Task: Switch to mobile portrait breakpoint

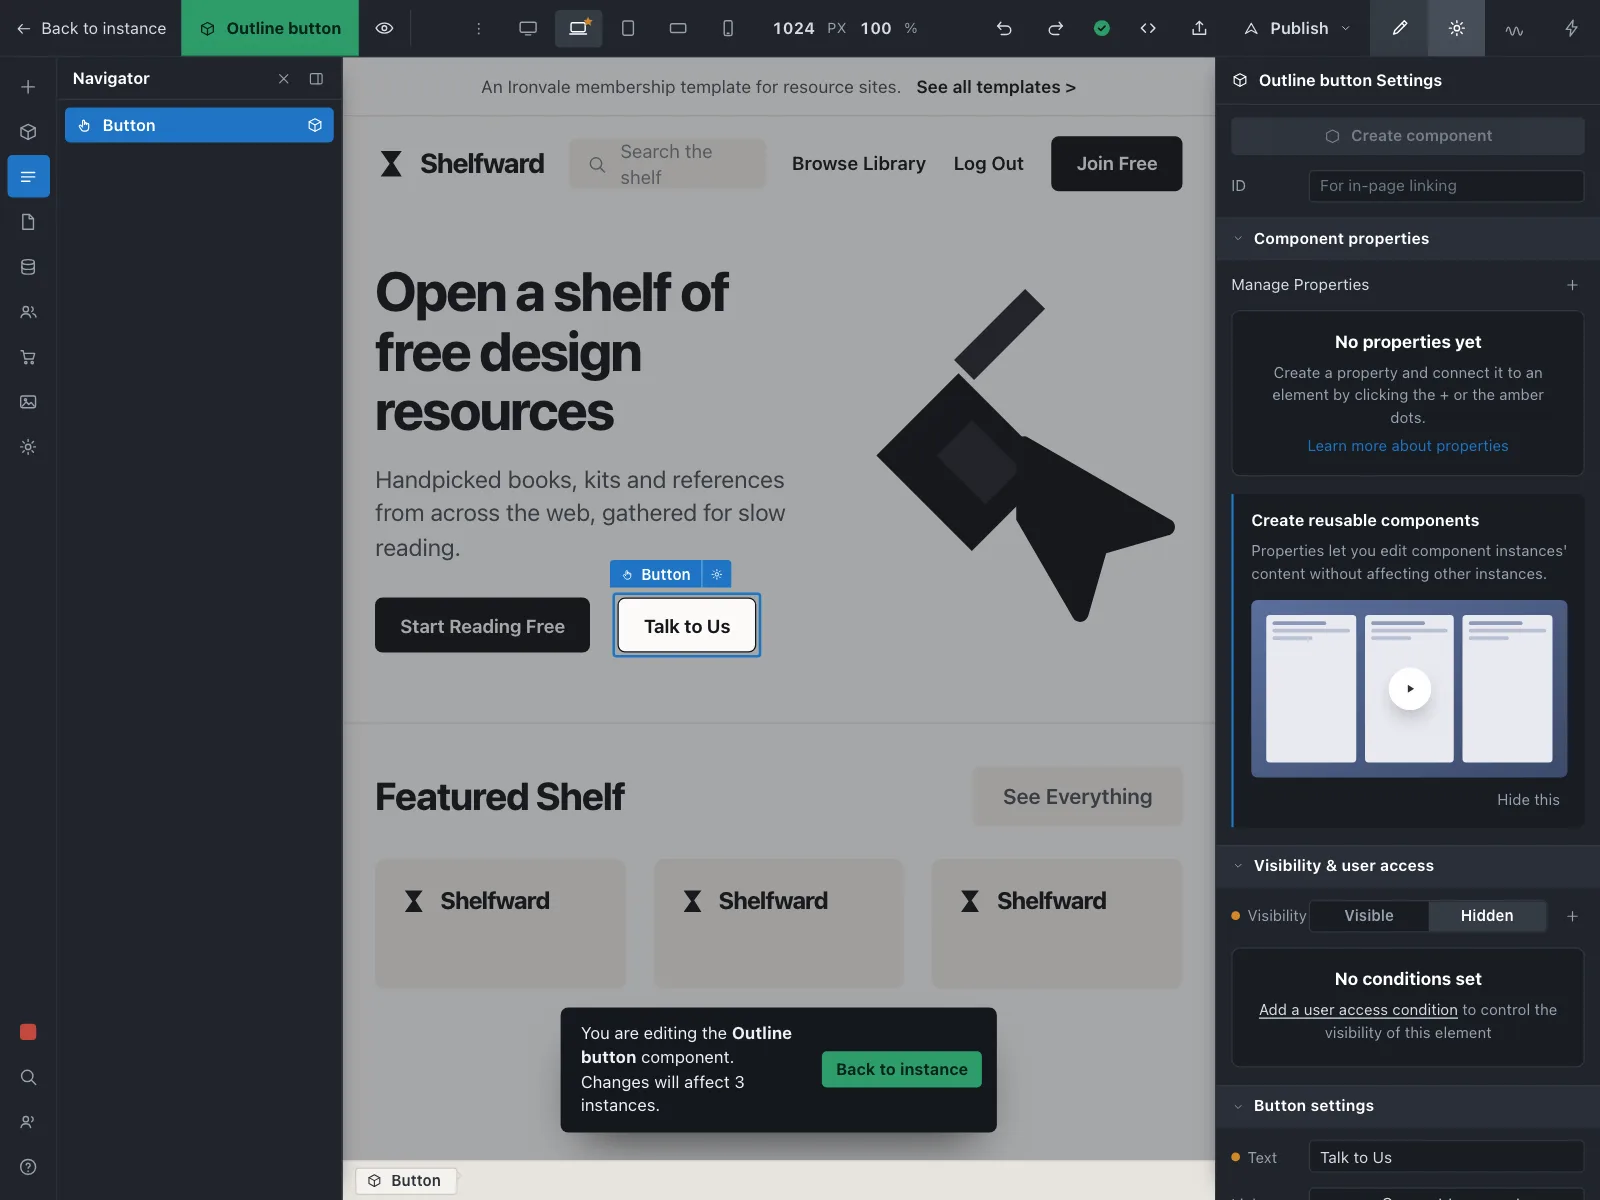Action: [728, 28]
